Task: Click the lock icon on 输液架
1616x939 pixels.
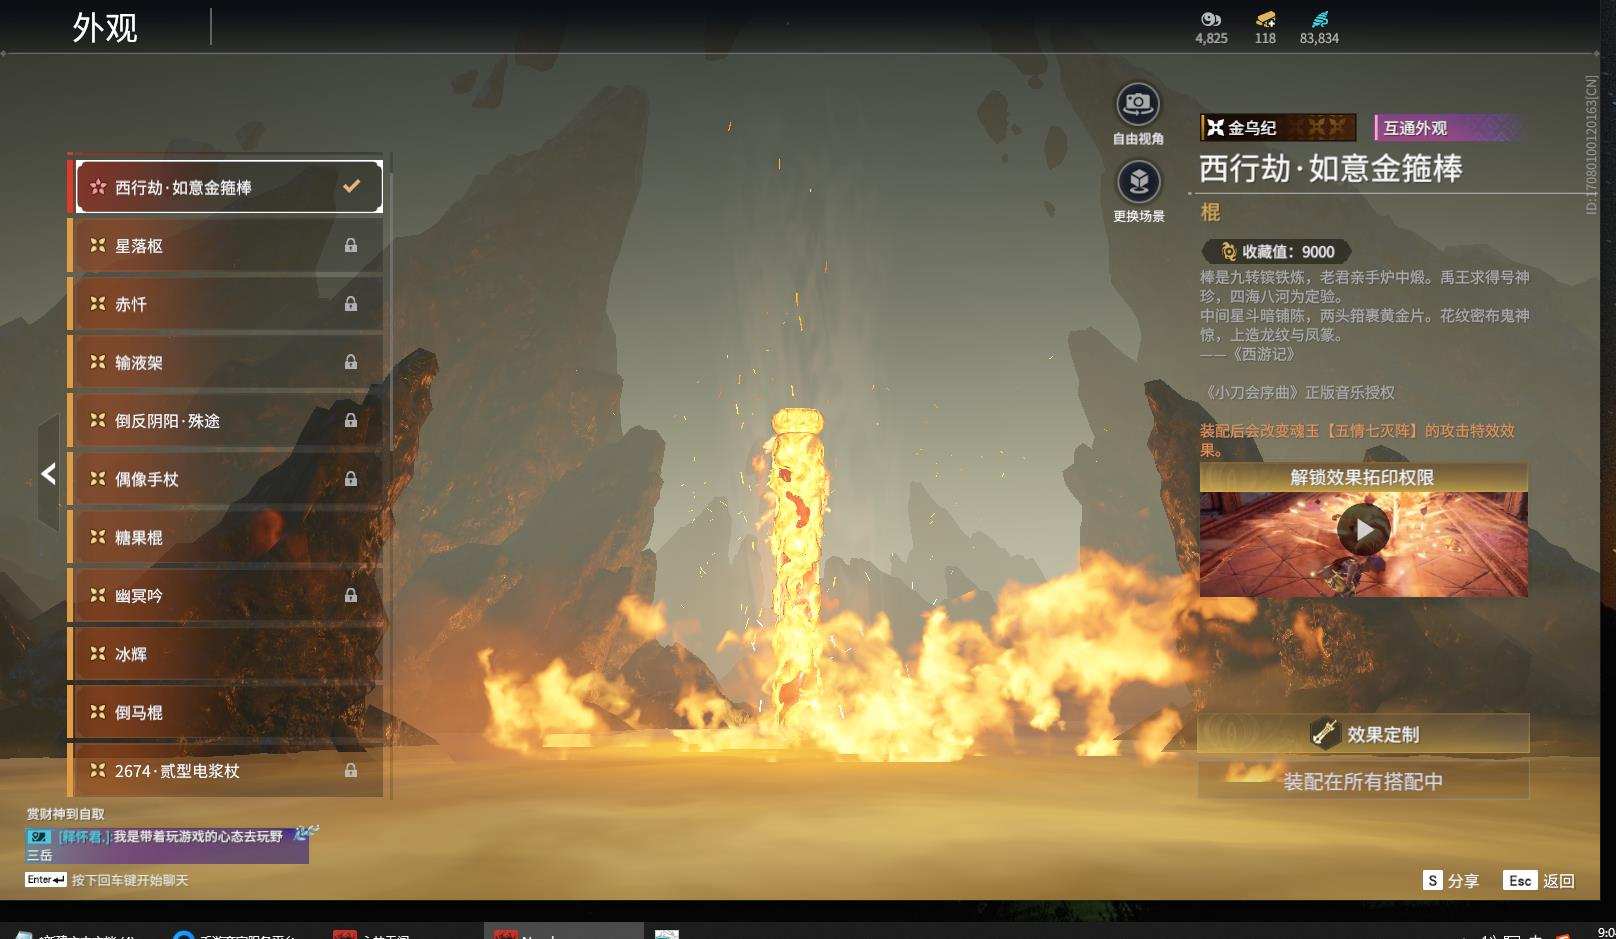Action: pos(351,362)
